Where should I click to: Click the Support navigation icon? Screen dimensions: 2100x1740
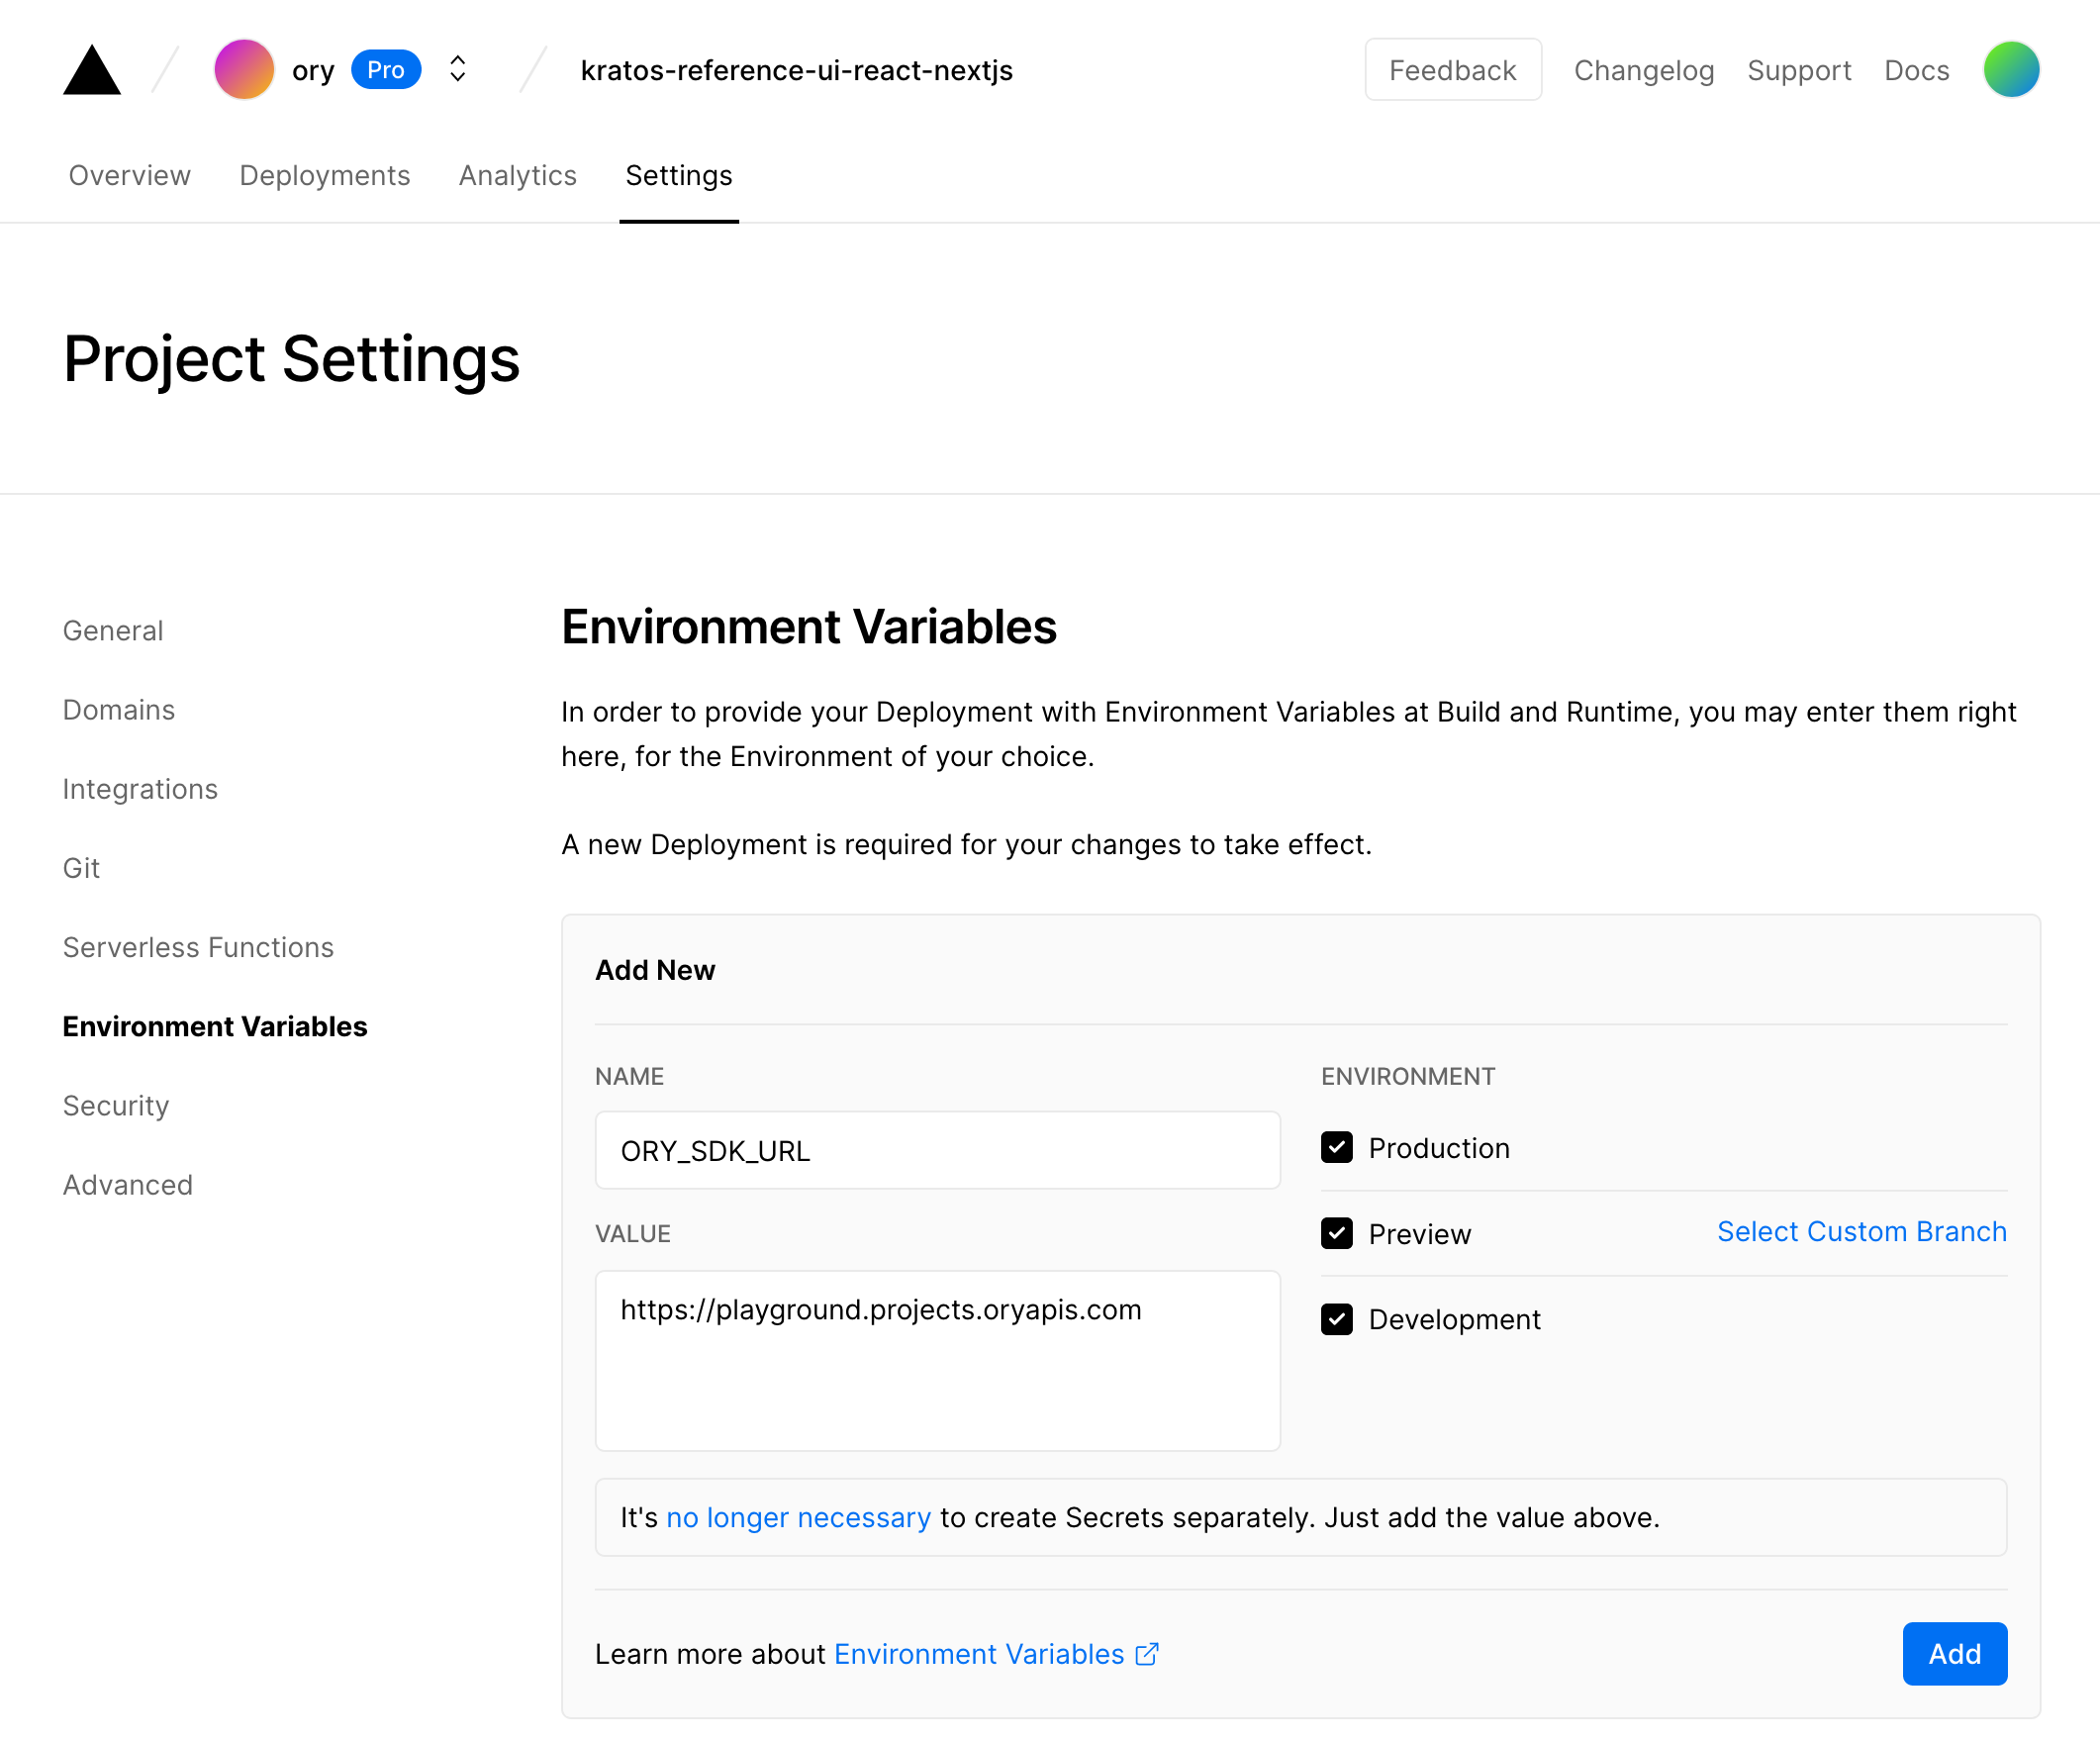click(1800, 70)
